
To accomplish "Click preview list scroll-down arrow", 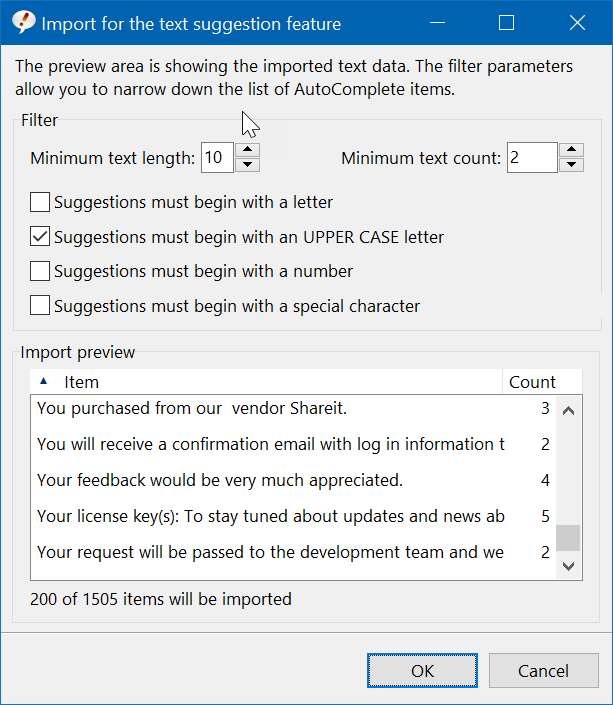I will [568, 566].
